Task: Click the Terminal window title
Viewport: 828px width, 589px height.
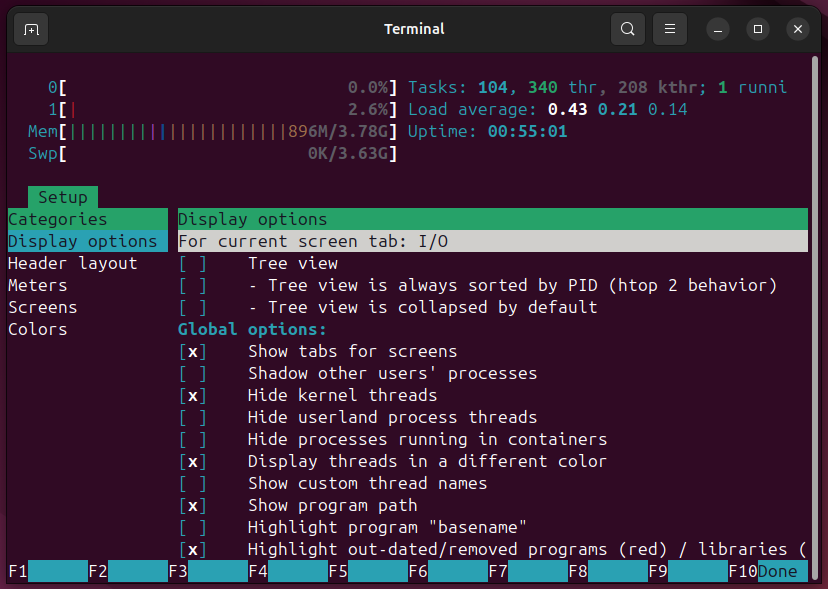Action: [414, 29]
